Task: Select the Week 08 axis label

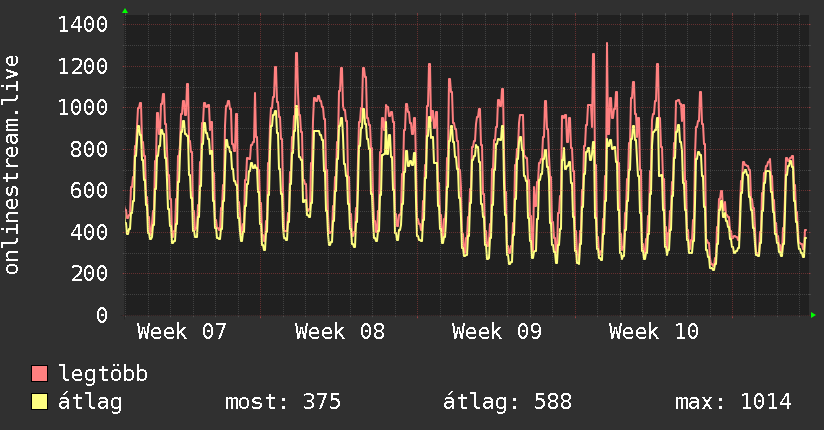Action: 340,331
